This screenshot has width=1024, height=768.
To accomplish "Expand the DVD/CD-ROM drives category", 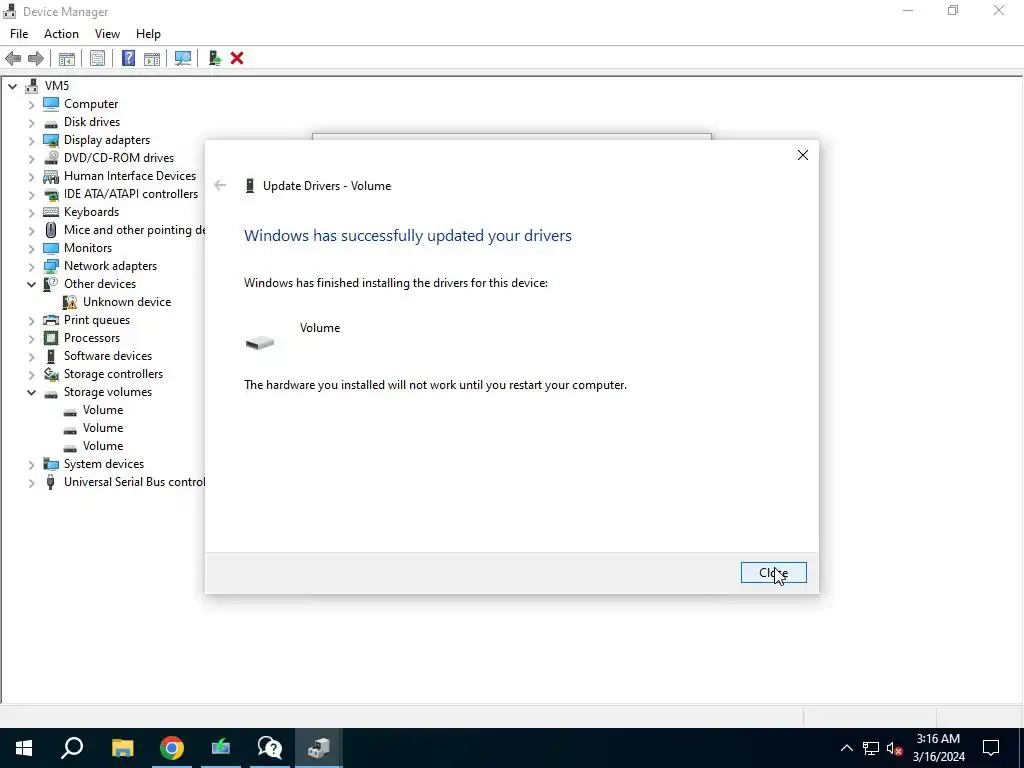I will (x=31, y=158).
